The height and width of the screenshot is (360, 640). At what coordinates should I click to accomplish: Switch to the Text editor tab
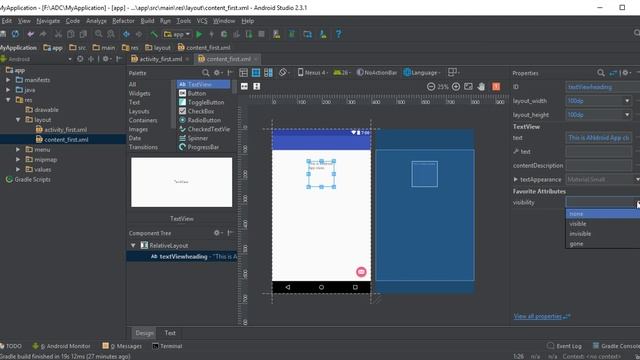pos(170,333)
